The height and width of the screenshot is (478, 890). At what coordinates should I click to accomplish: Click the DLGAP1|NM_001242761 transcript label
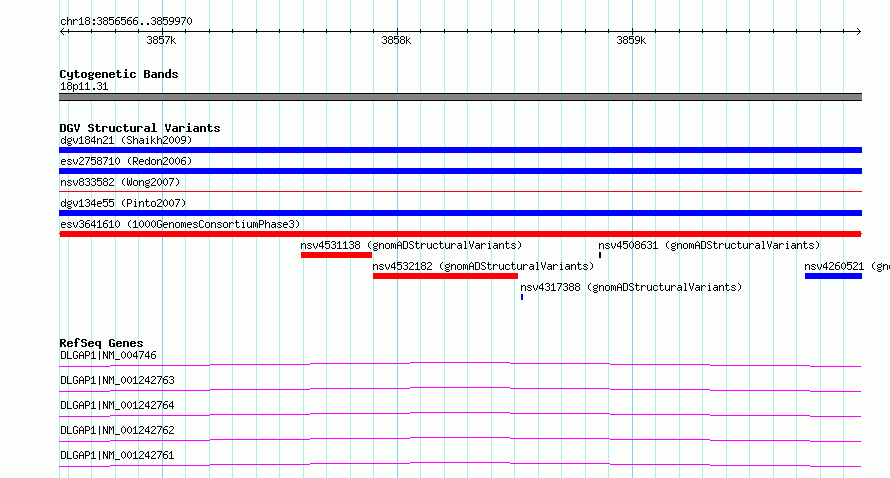coord(117,455)
